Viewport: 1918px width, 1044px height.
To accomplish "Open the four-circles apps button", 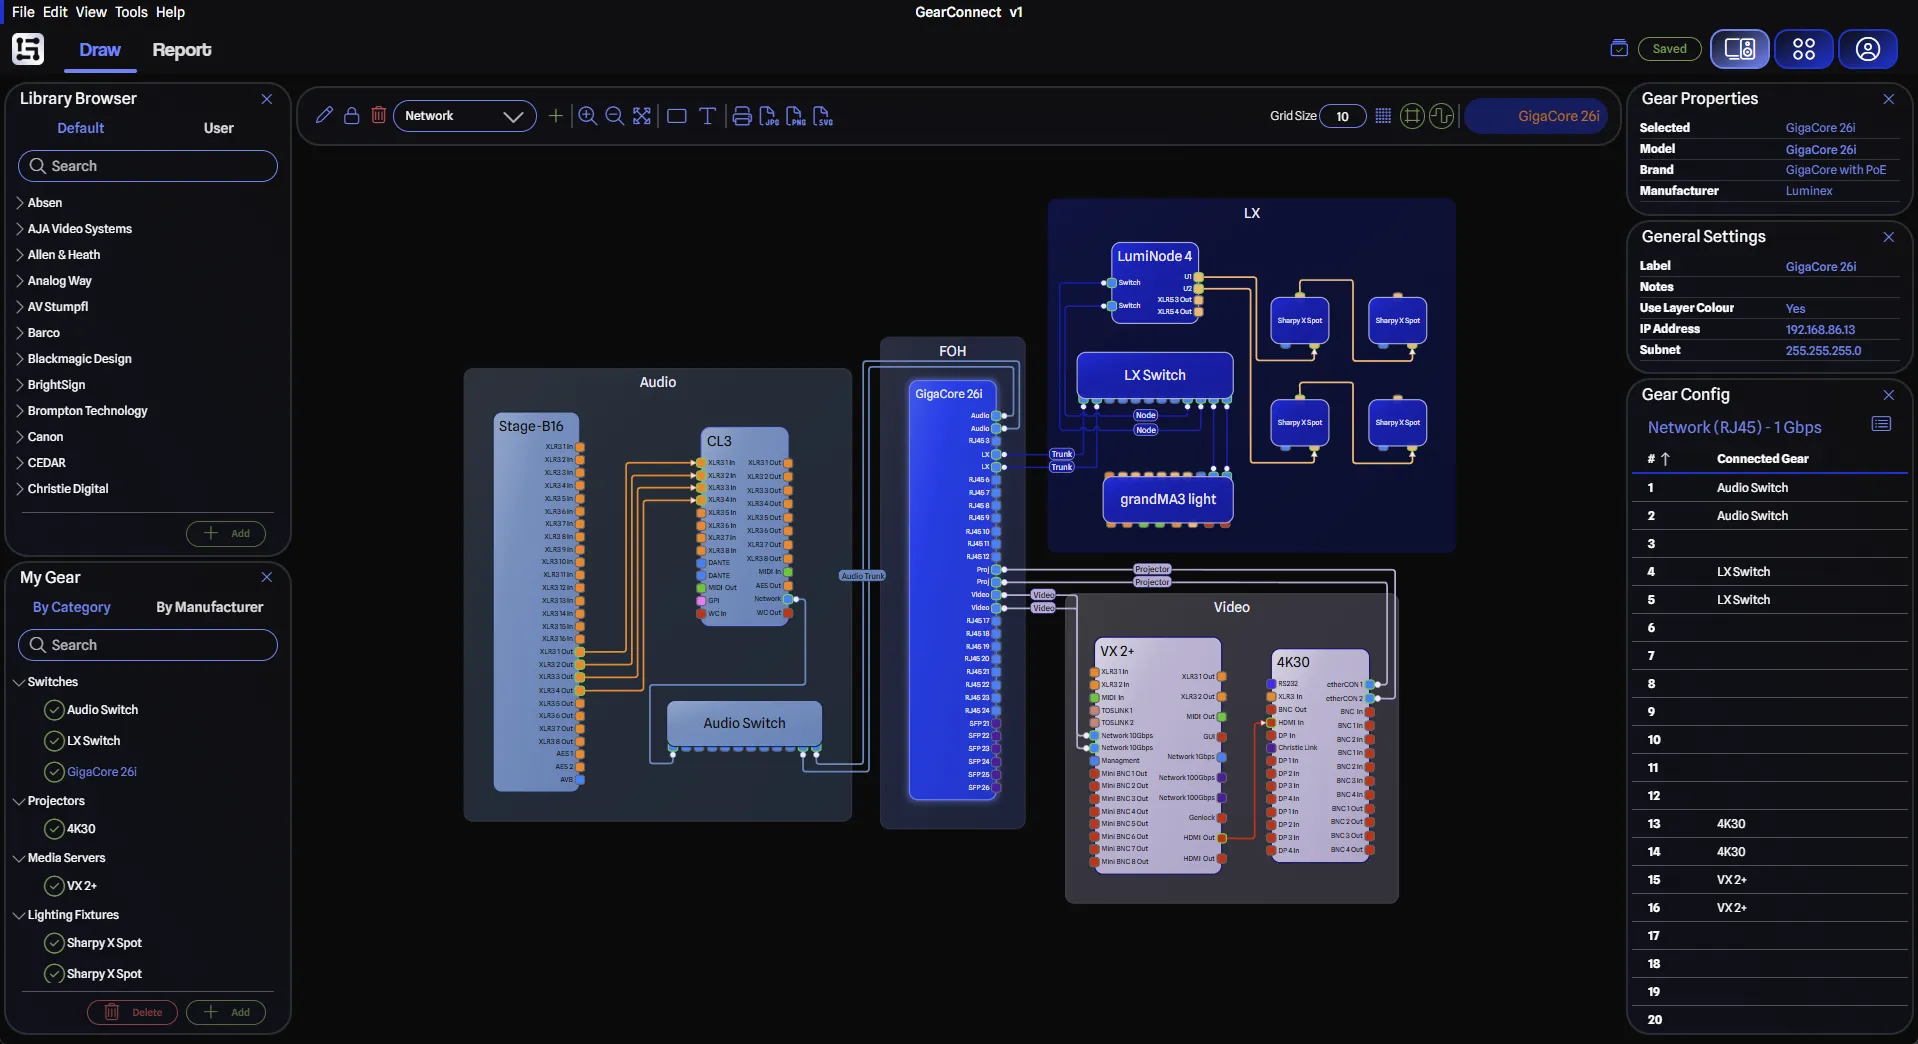I will click(1804, 49).
